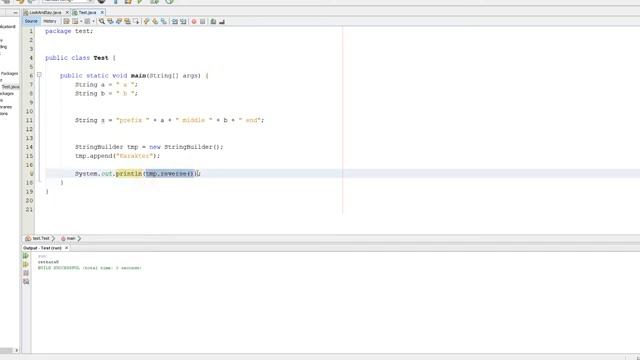The width and height of the screenshot is (640, 360).
Task: Close the LookAndSay.java tab
Action: 67,13
